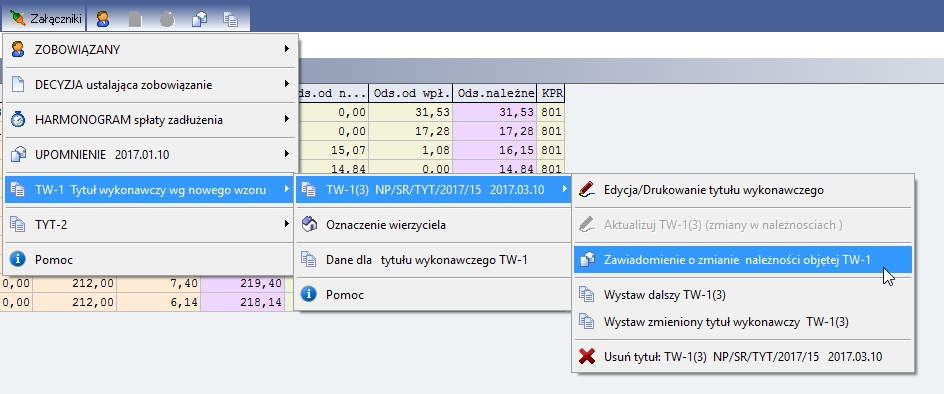
Task: Choose Edycja/Drukowanie tytułu wykonawczego
Action: click(x=743, y=190)
